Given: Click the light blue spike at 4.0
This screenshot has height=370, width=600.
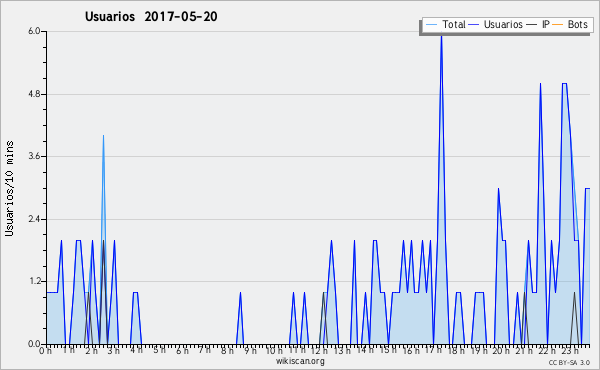Looking at the screenshot, I should 103,137.
